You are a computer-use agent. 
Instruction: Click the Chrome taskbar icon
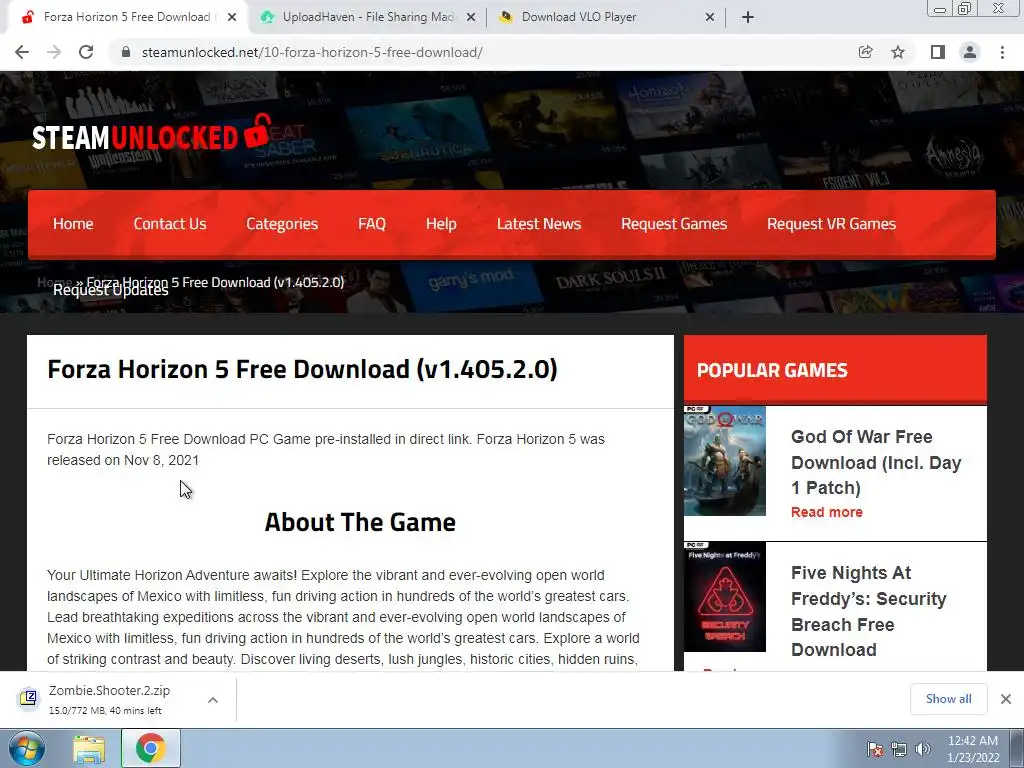click(150, 748)
